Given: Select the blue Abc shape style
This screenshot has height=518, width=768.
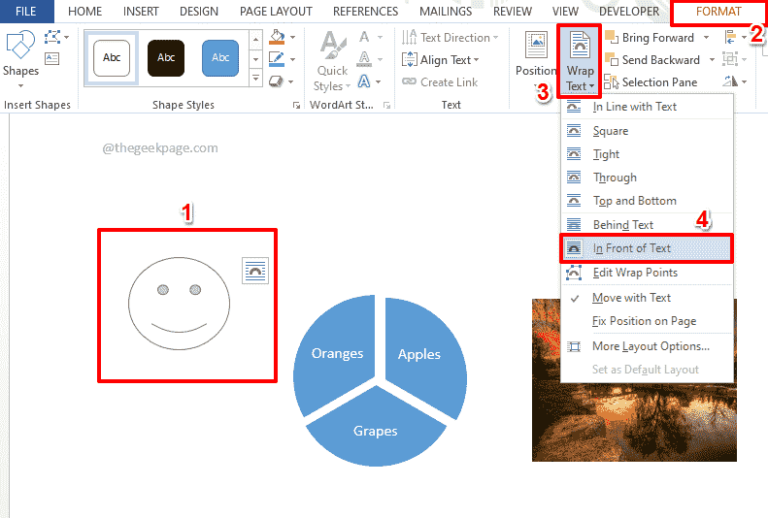Looking at the screenshot, I should click(221, 58).
